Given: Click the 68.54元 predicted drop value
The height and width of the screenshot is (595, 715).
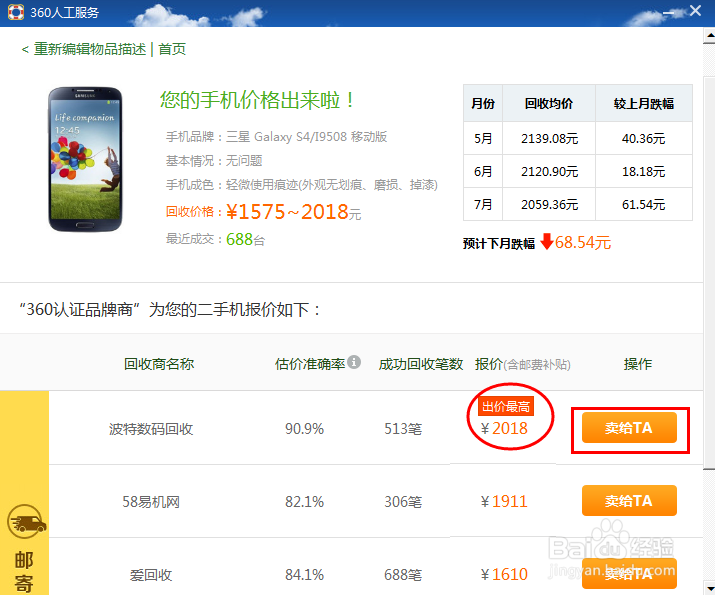Looking at the screenshot, I should click(x=583, y=242).
